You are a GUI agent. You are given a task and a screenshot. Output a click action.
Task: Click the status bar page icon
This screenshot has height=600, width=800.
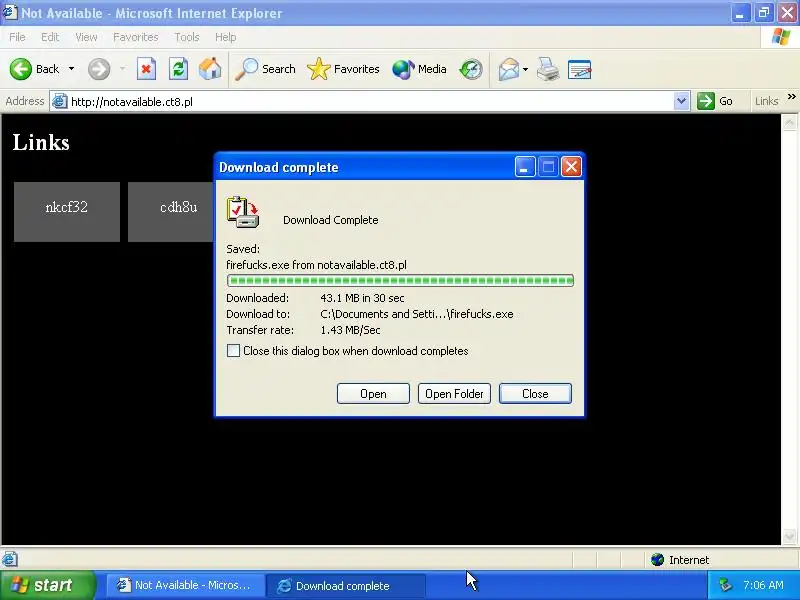10,559
